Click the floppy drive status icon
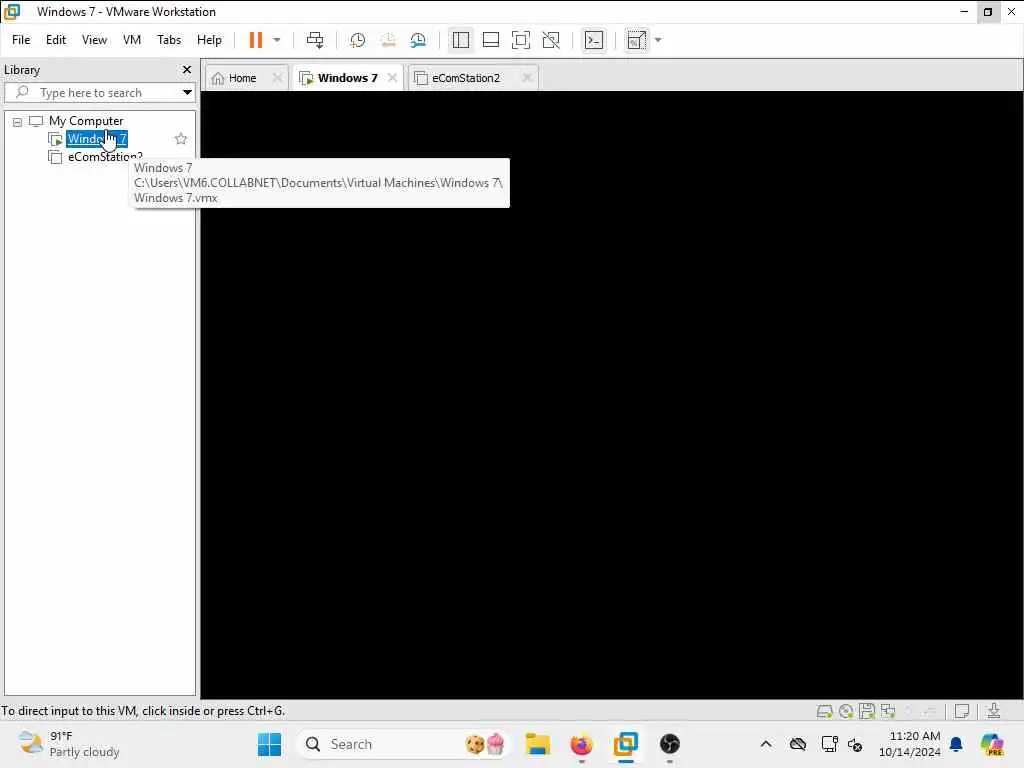Image resolution: width=1024 pixels, height=768 pixels. [x=867, y=711]
